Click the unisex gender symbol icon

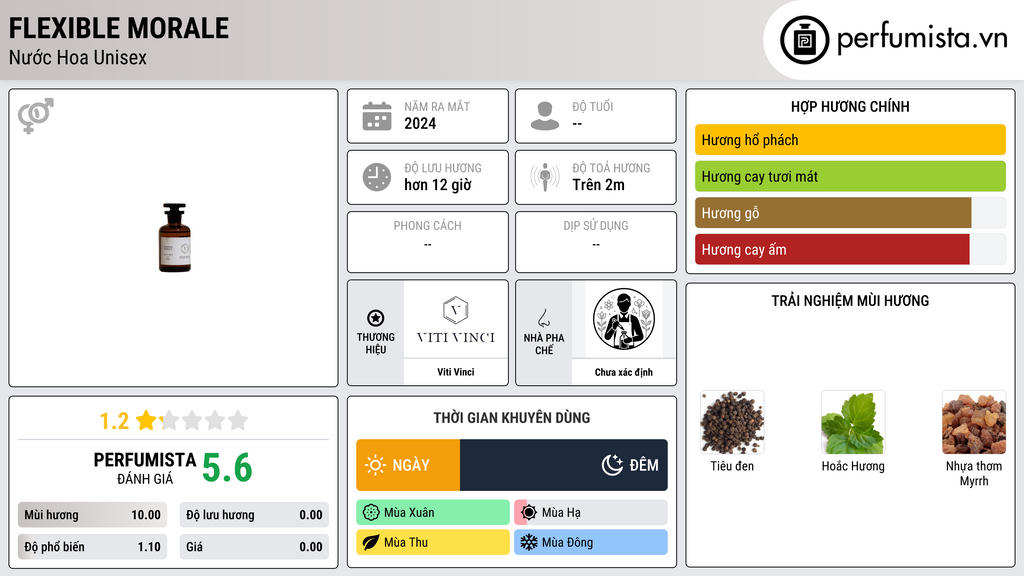36,116
